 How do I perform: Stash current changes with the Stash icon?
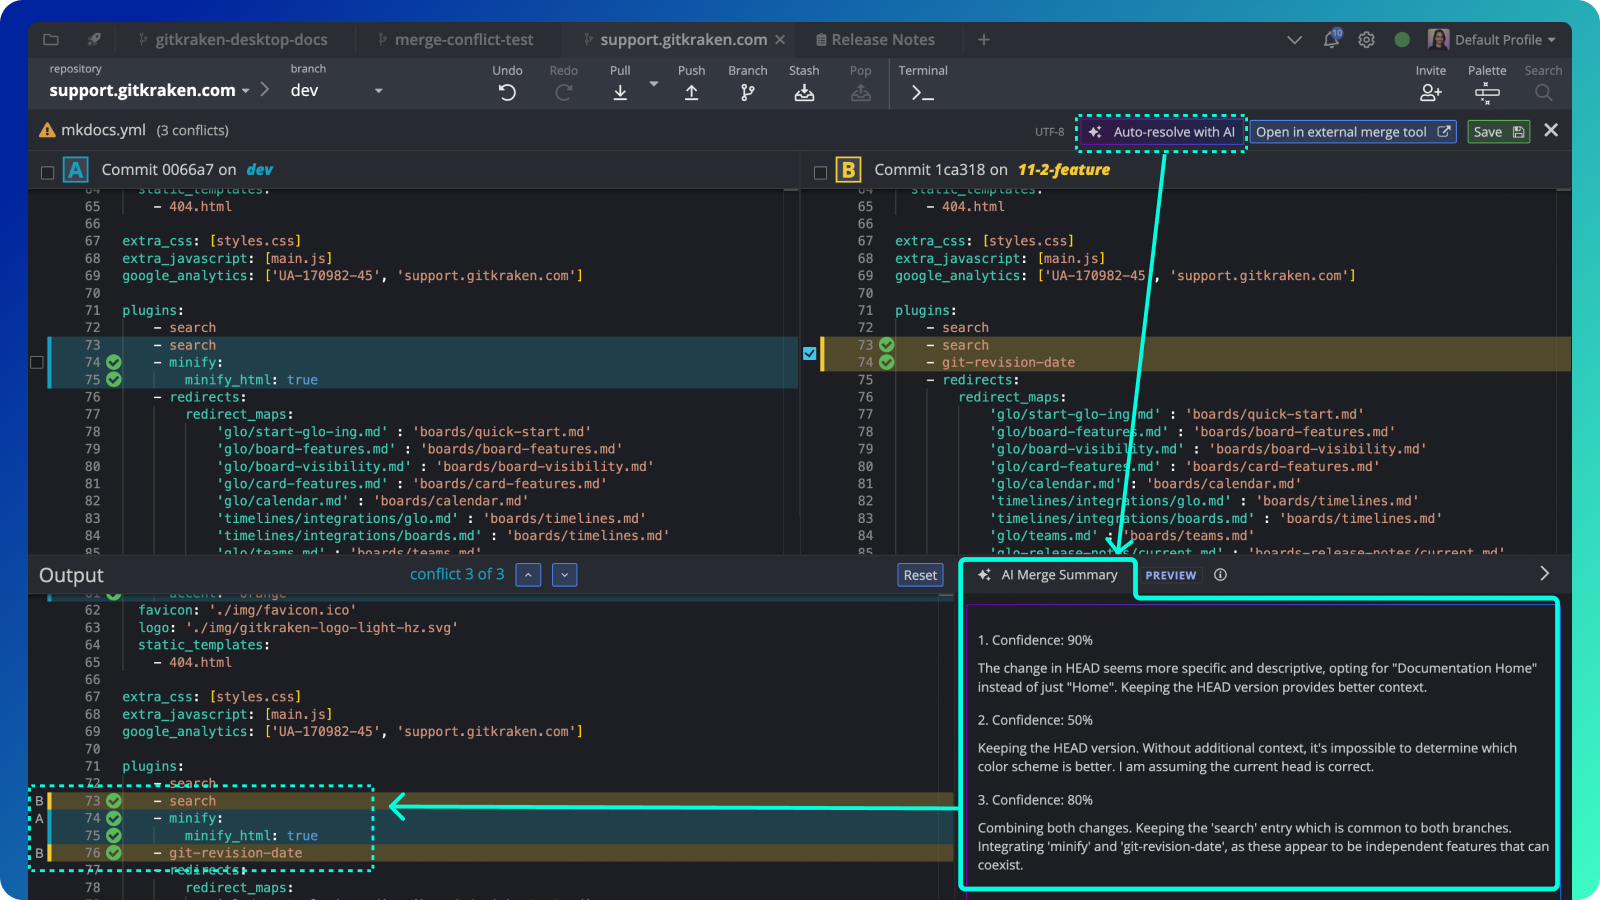804,91
